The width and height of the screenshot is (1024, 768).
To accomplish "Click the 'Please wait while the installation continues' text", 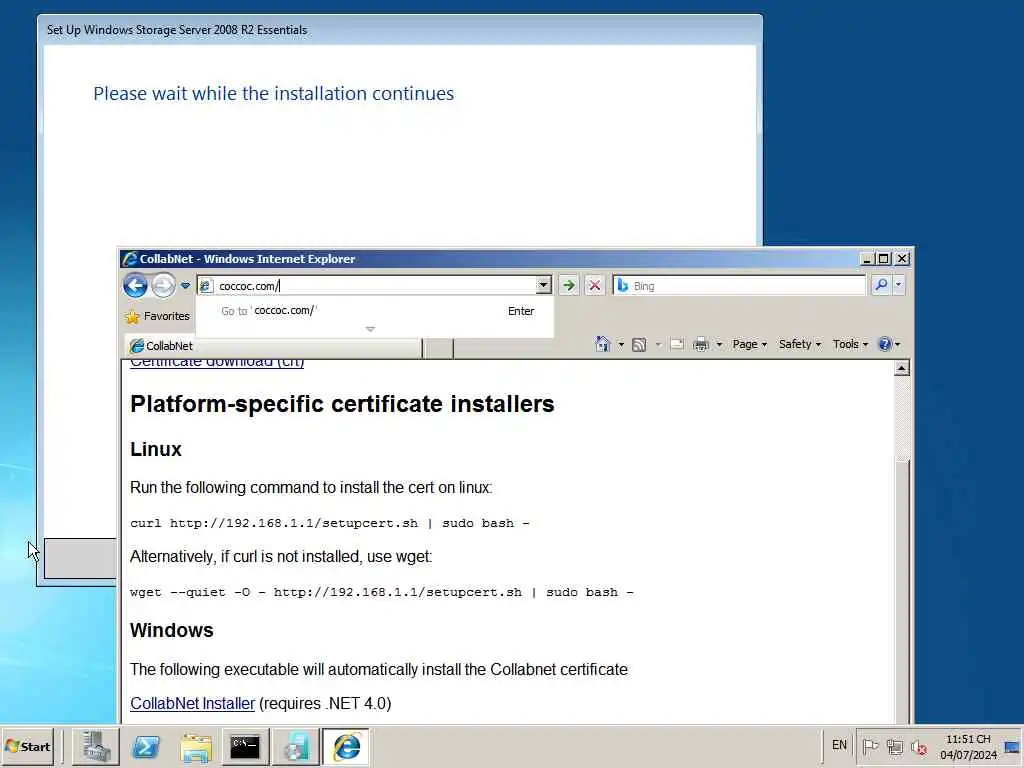I will 274,93.
